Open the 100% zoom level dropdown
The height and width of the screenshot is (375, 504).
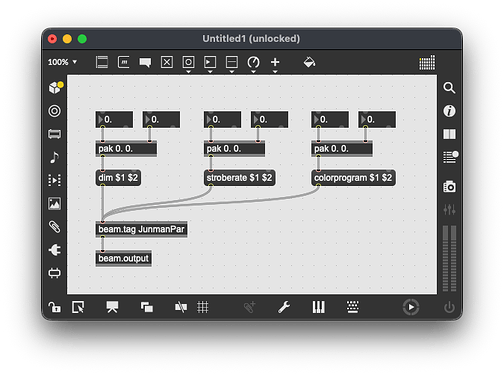[62, 62]
